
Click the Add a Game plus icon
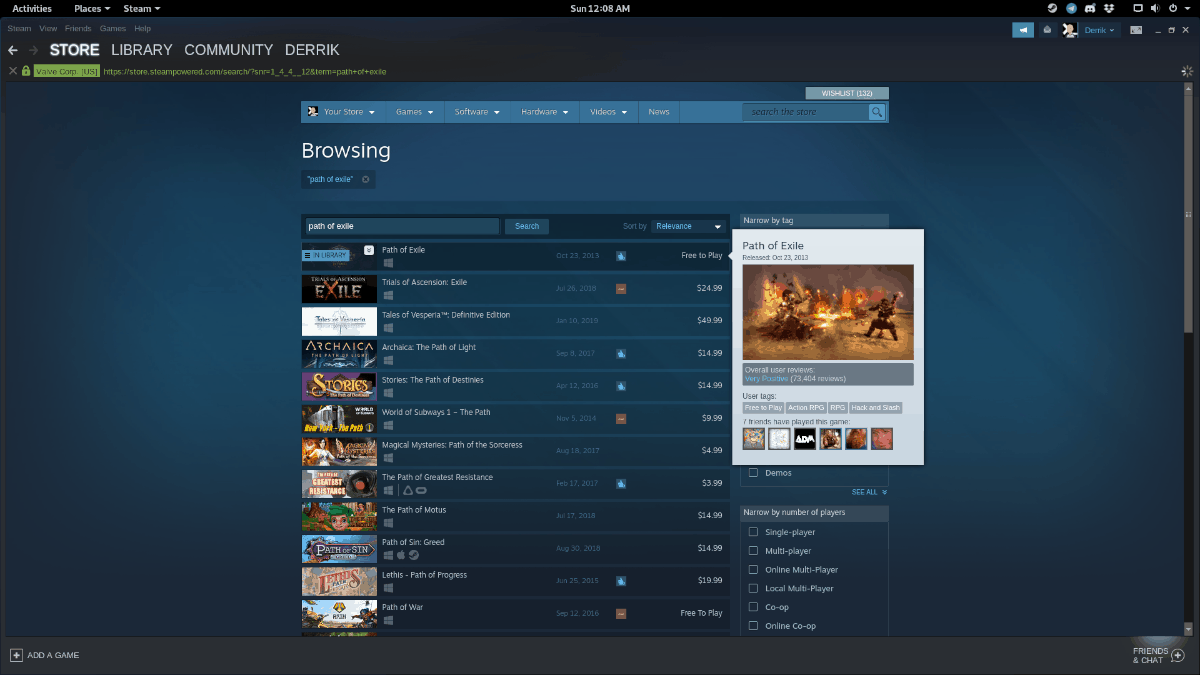(16, 655)
